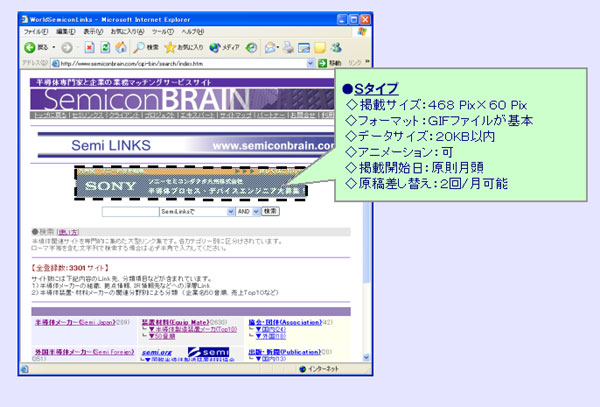Screen dimensions: 600x407
Task: Open the Back button history dropdown
Action: [54, 47]
